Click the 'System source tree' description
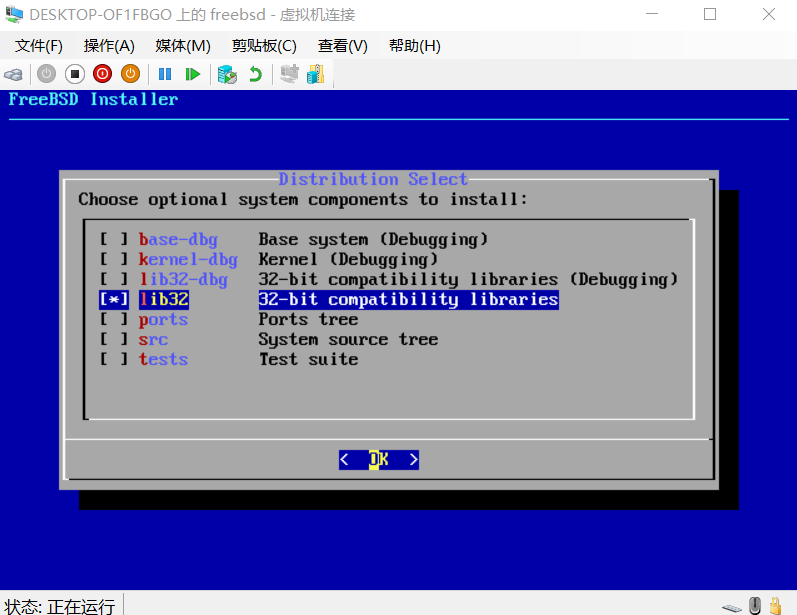 pos(348,339)
